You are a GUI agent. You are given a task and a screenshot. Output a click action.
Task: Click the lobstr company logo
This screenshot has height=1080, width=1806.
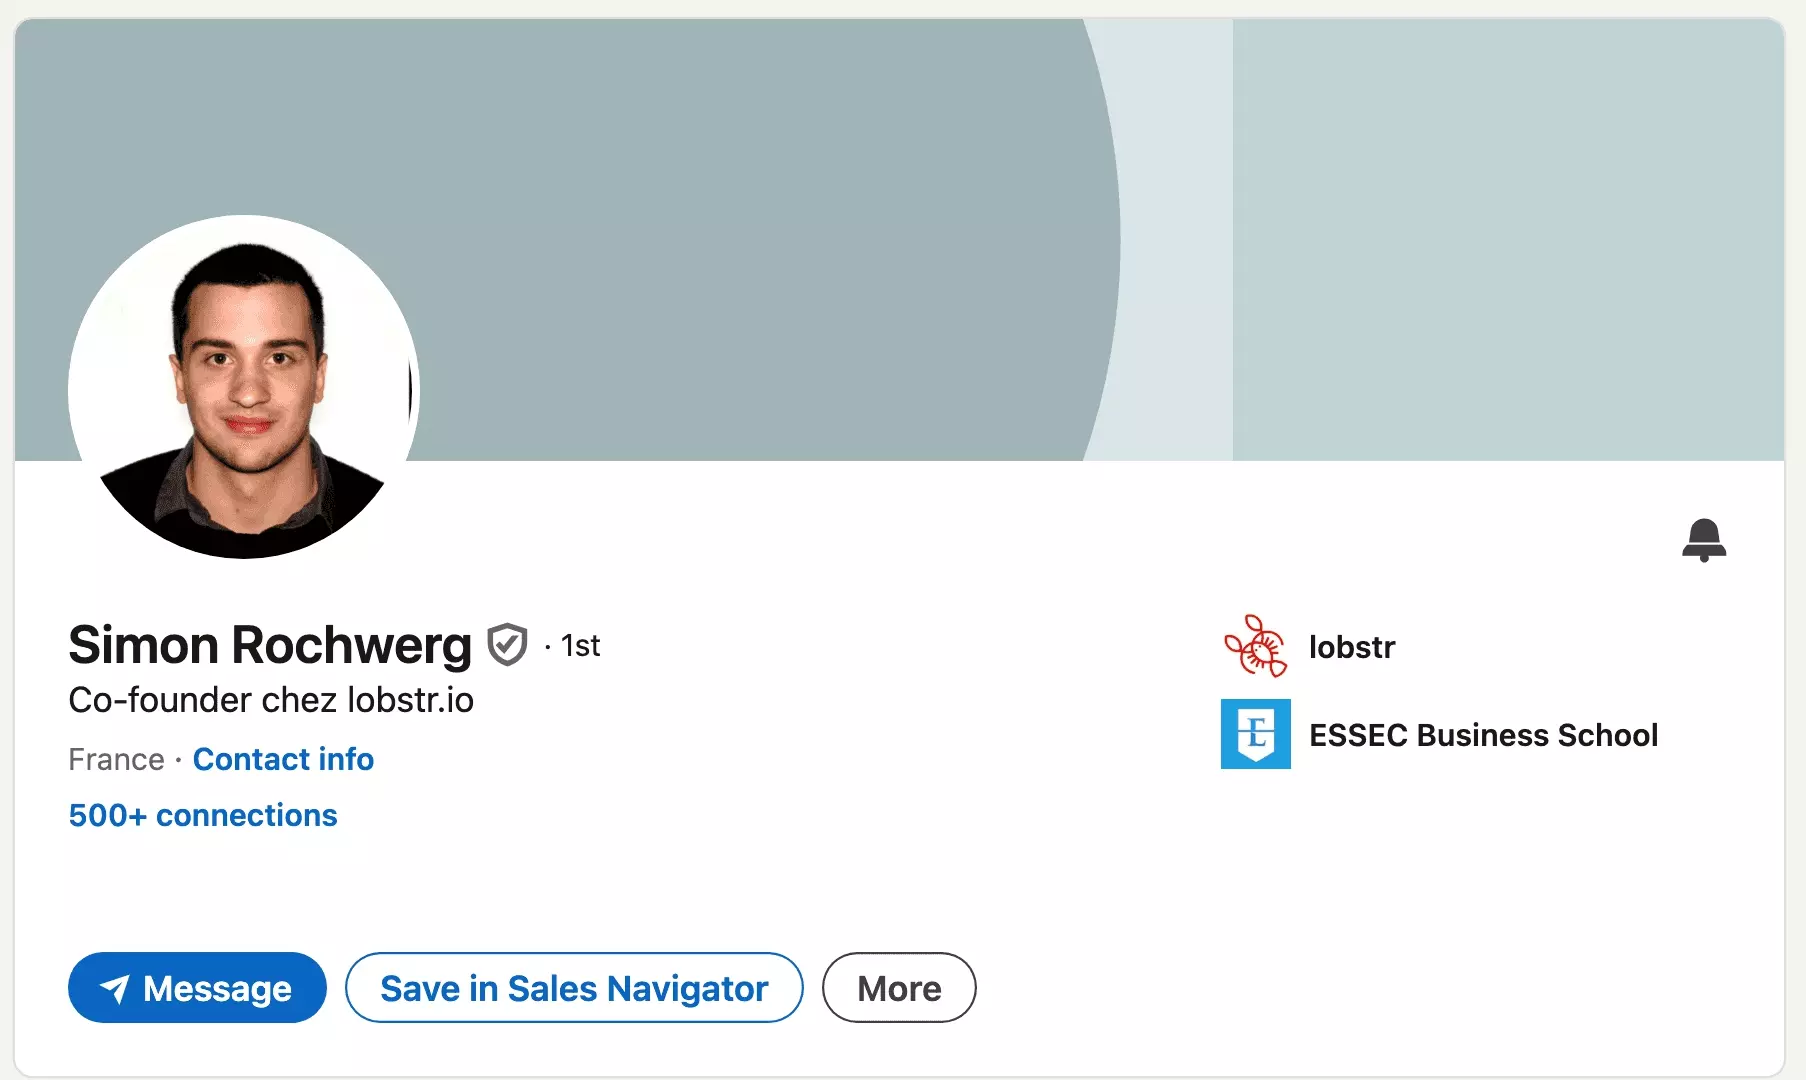[x=1255, y=647]
